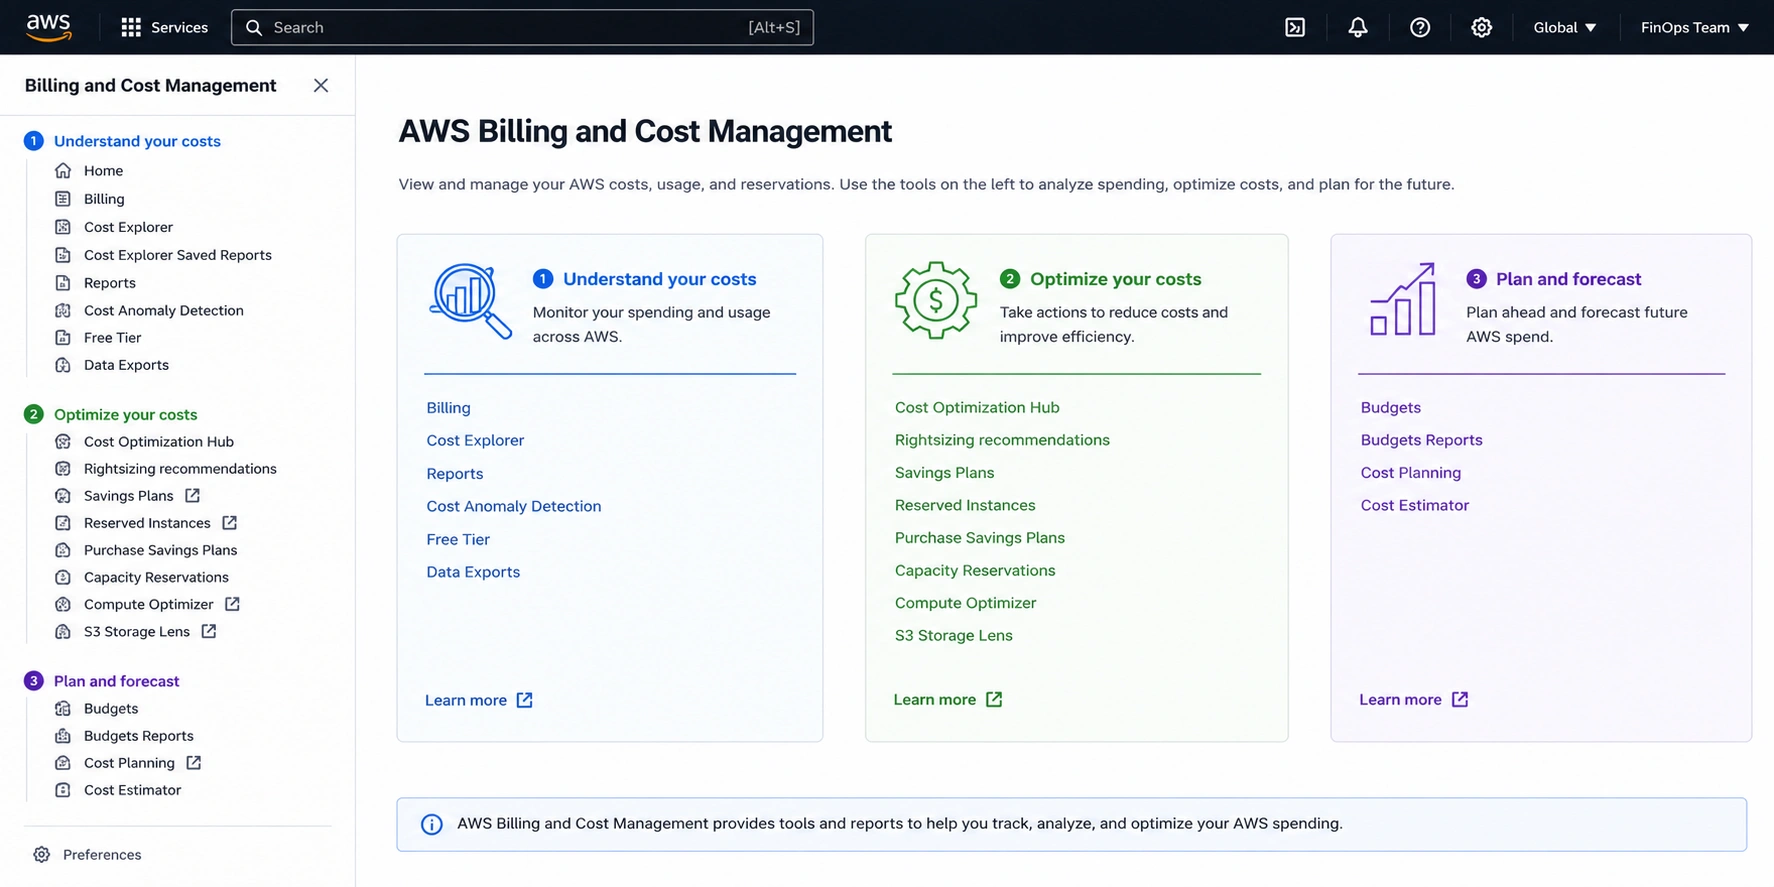Image resolution: width=1774 pixels, height=887 pixels.
Task: Select Understand your costs sidebar heading
Action: pos(137,141)
